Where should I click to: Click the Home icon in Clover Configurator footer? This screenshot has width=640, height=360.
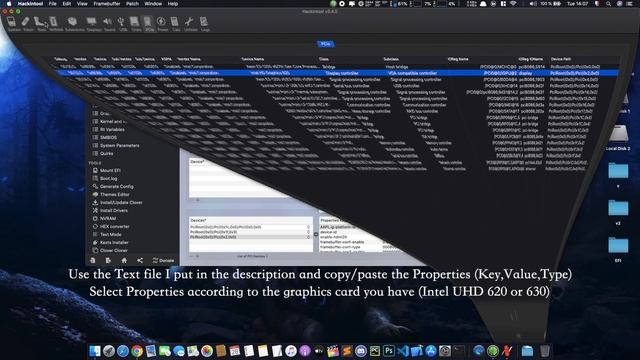coord(124,260)
